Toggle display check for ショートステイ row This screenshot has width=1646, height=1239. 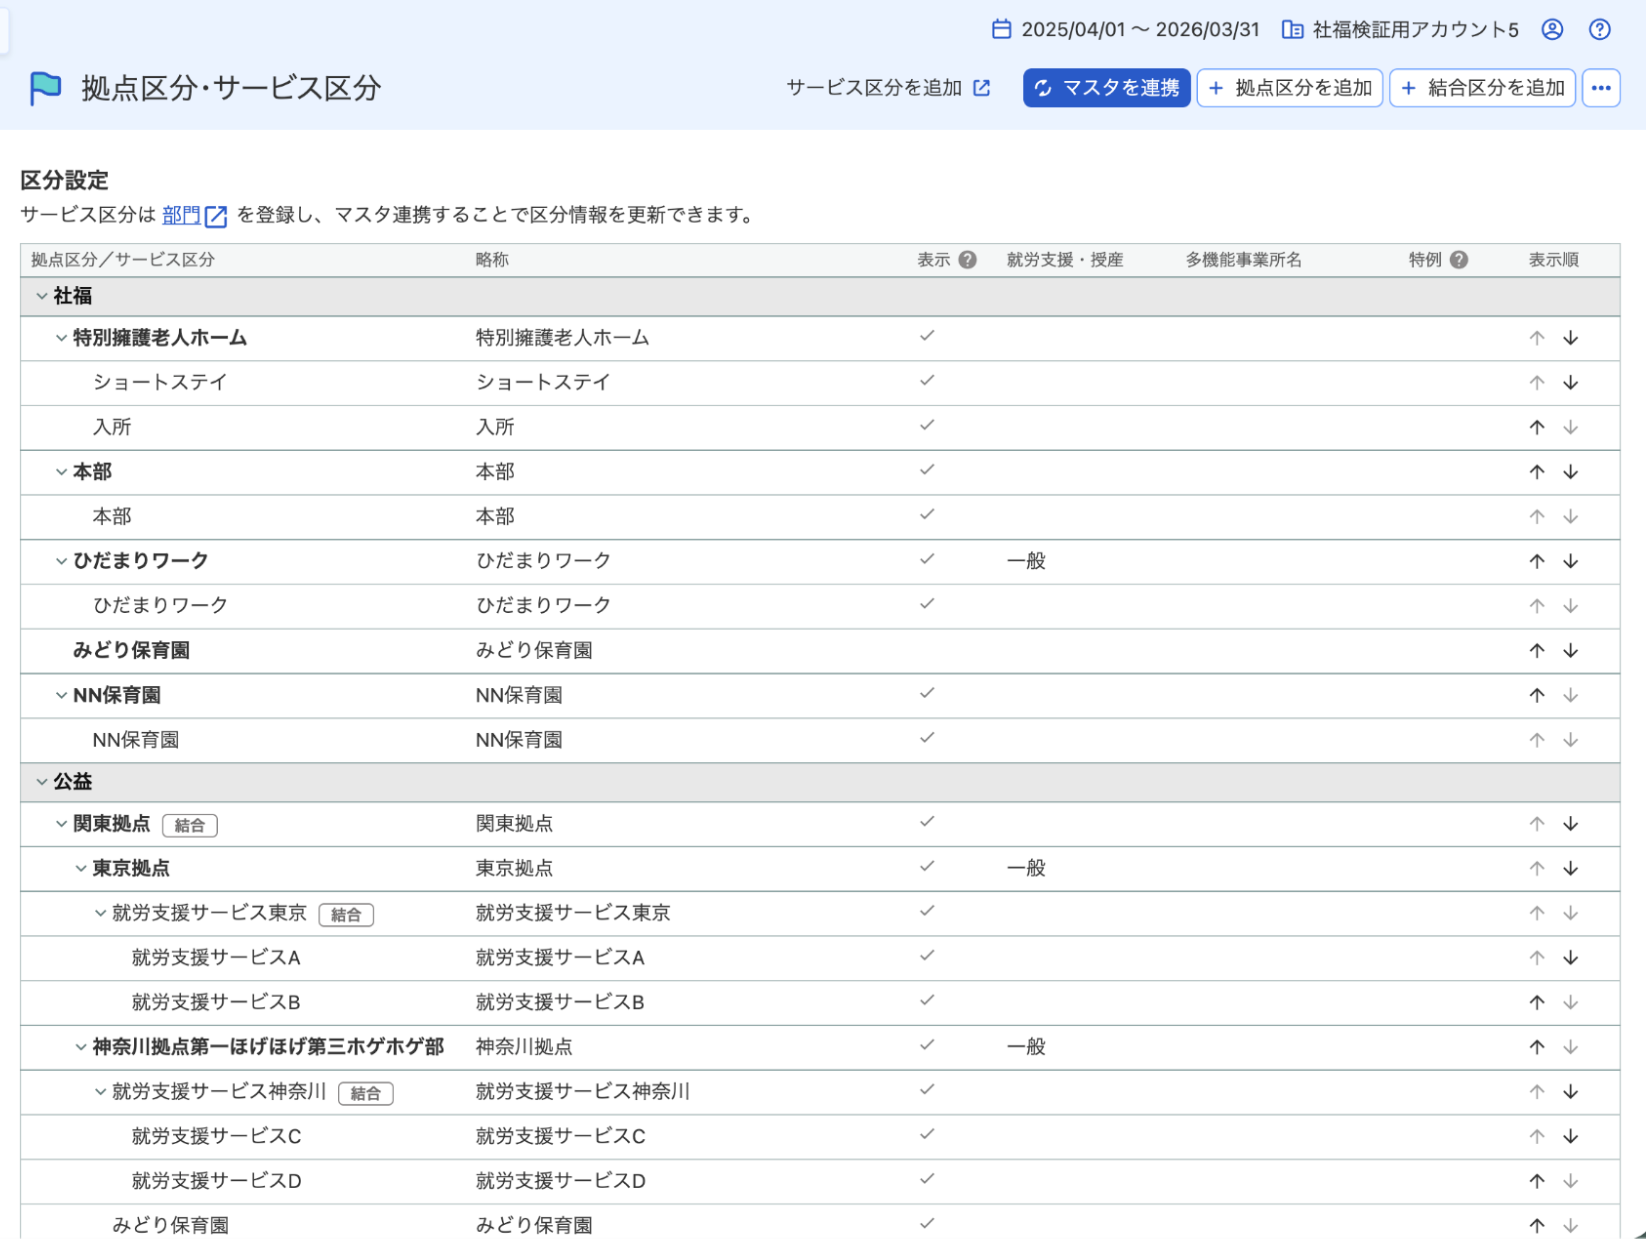tap(927, 381)
